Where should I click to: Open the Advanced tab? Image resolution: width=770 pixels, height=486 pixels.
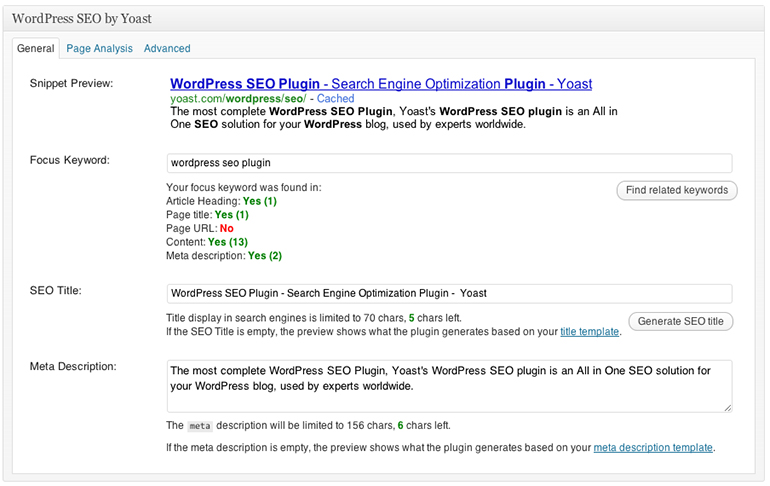pyautogui.click(x=167, y=48)
